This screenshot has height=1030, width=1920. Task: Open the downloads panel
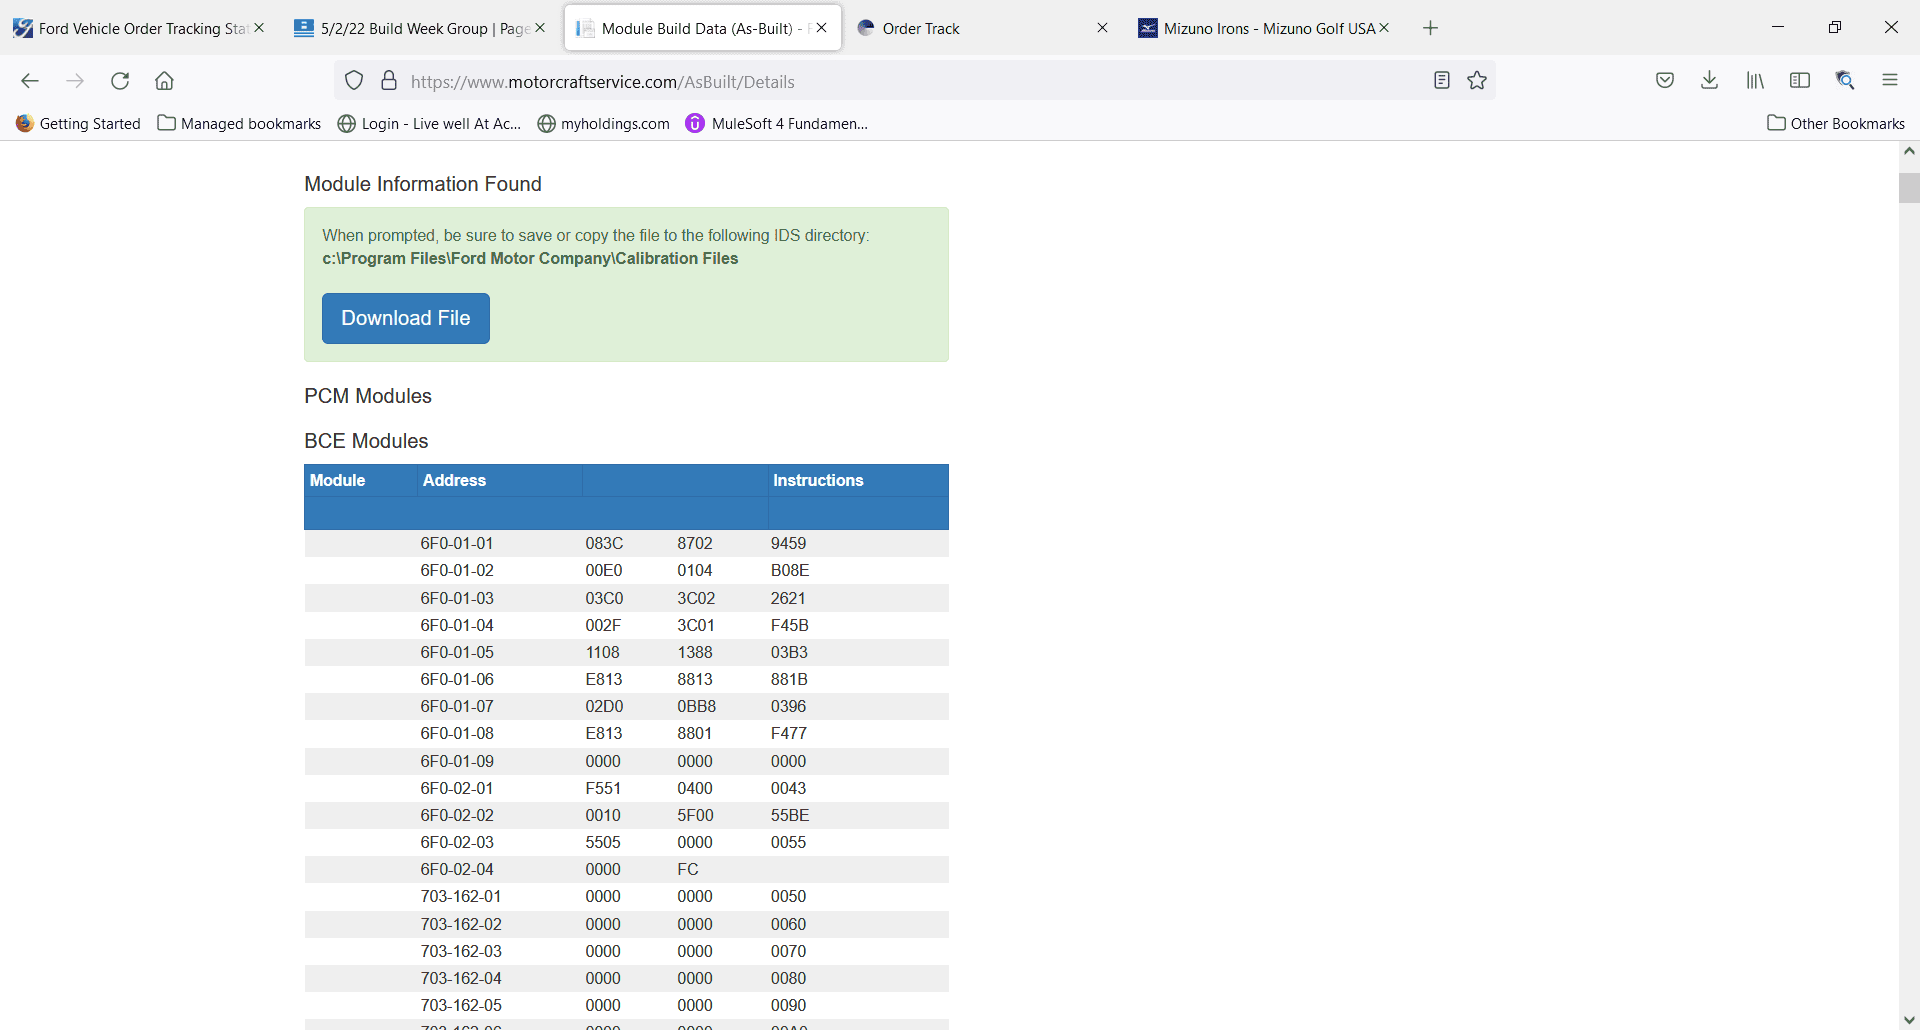[1710, 81]
